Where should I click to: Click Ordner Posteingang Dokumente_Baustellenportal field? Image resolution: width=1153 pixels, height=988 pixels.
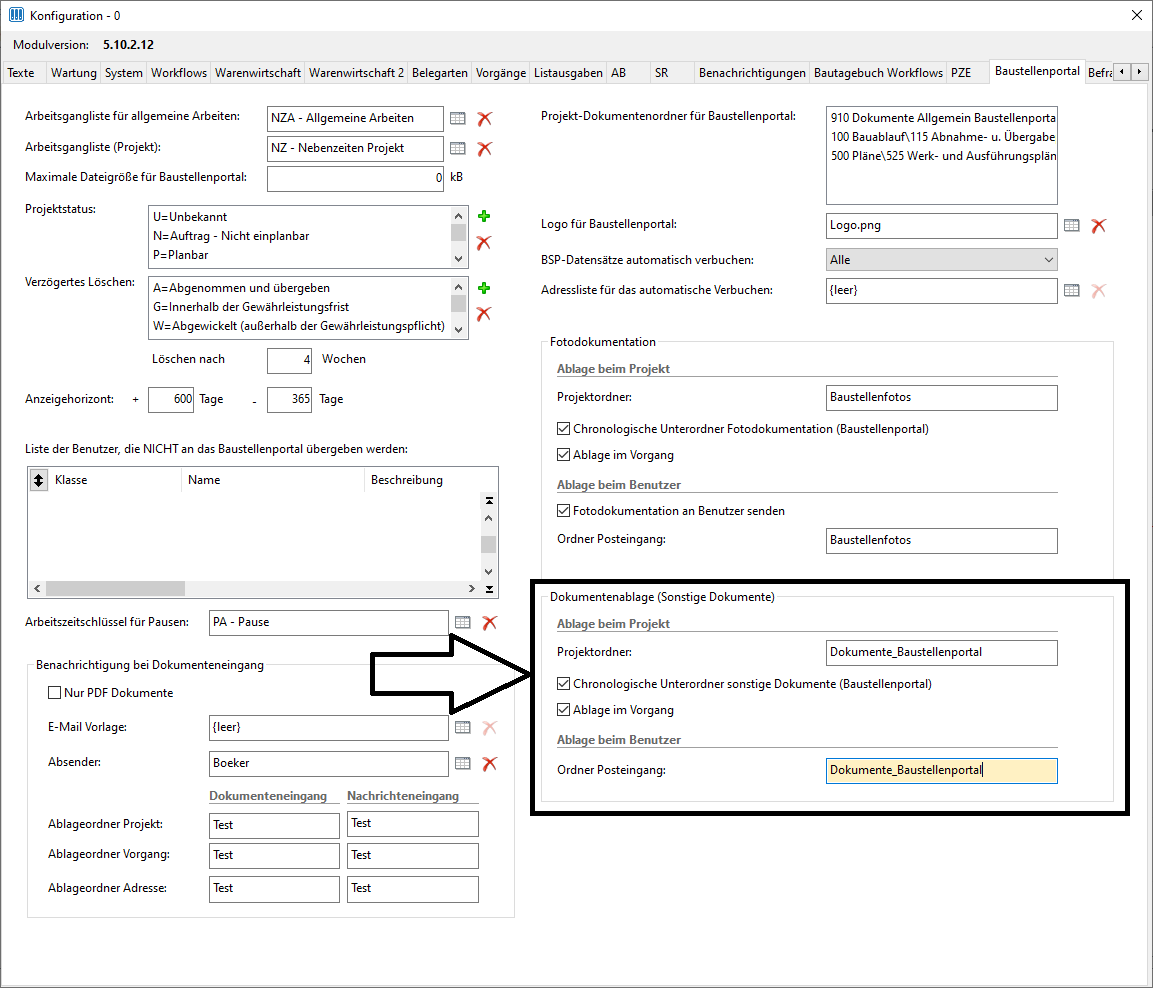pos(942,770)
